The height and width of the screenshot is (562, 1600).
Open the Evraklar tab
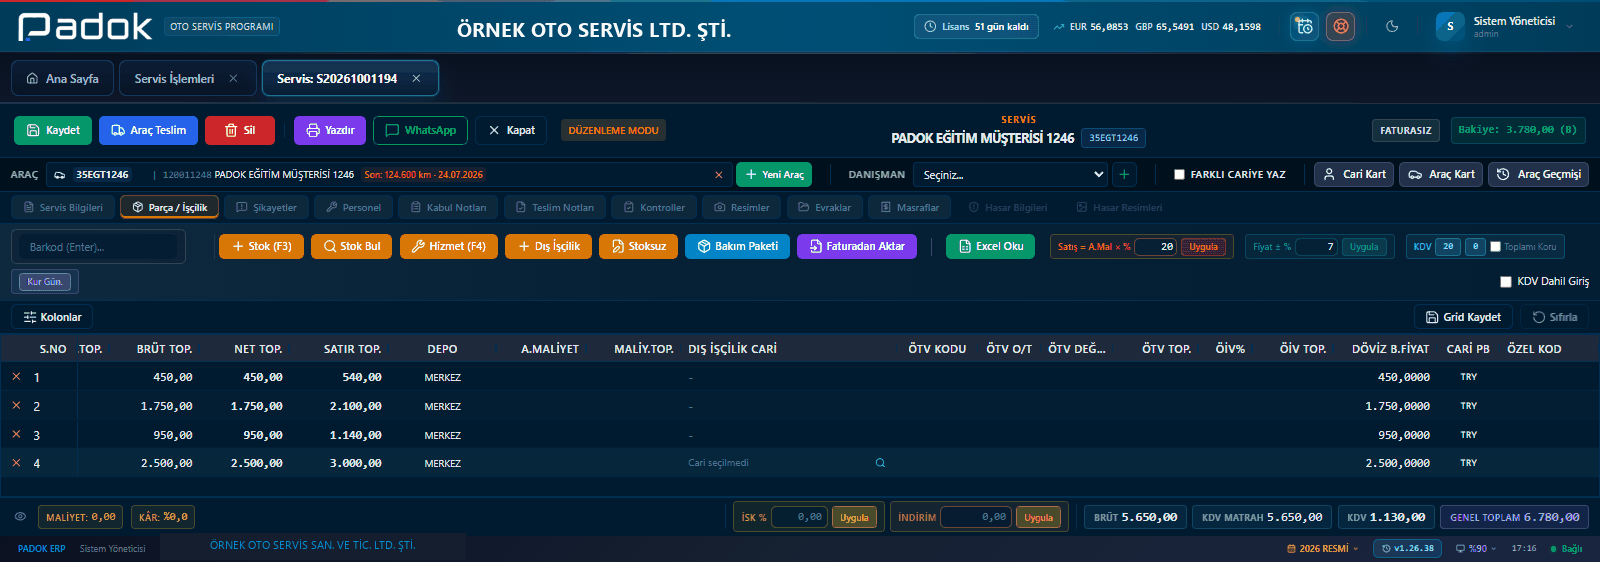coord(824,207)
